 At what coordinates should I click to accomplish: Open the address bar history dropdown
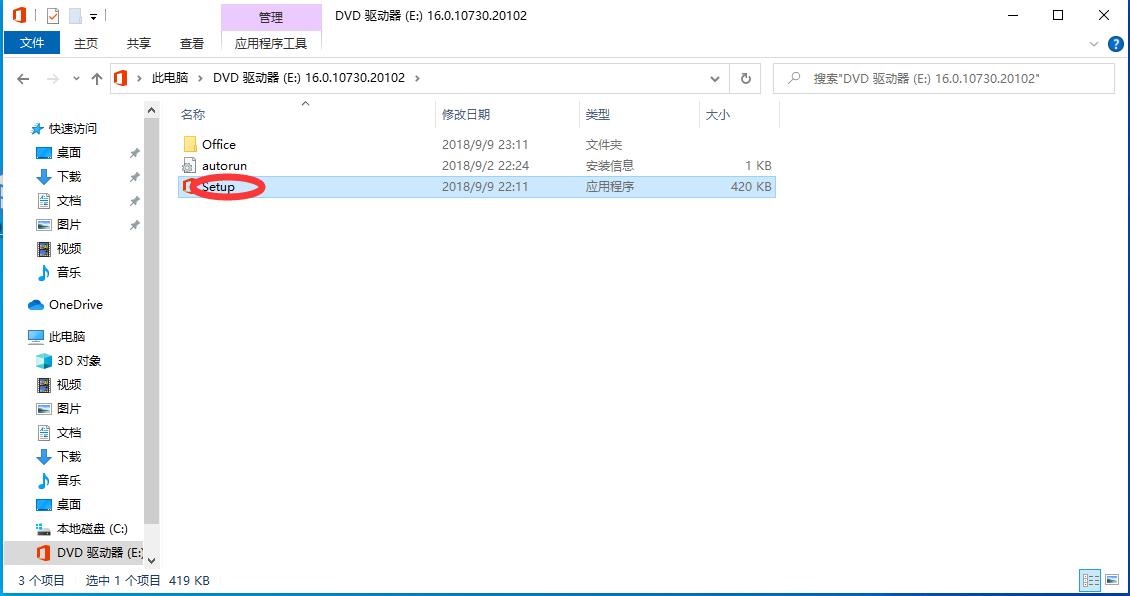pyautogui.click(x=714, y=78)
